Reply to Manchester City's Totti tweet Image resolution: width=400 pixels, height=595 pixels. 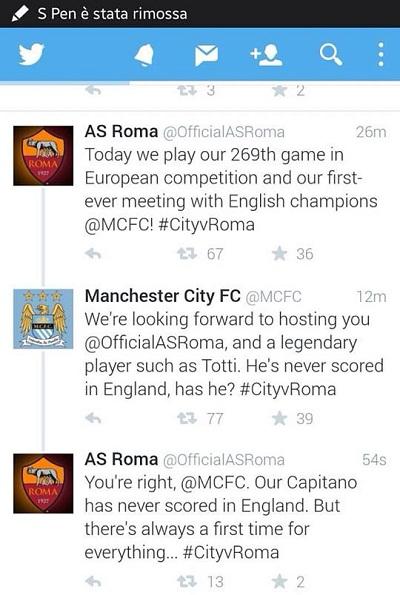click(x=93, y=418)
